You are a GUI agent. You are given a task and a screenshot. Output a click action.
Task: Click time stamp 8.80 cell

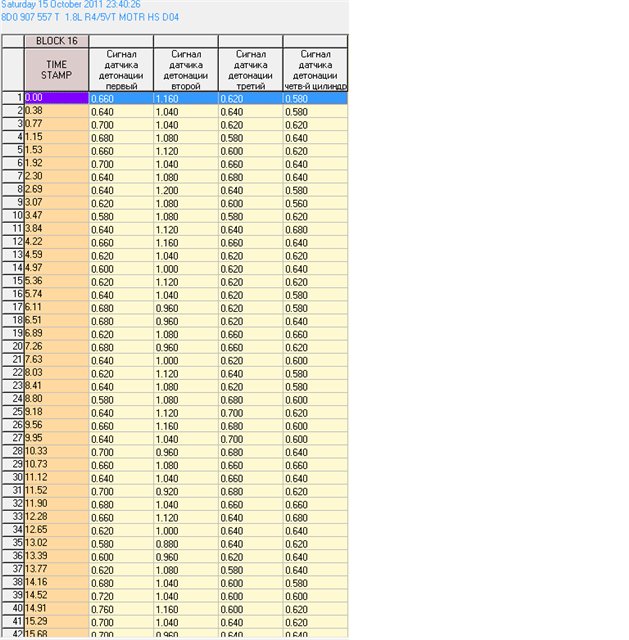(56, 399)
